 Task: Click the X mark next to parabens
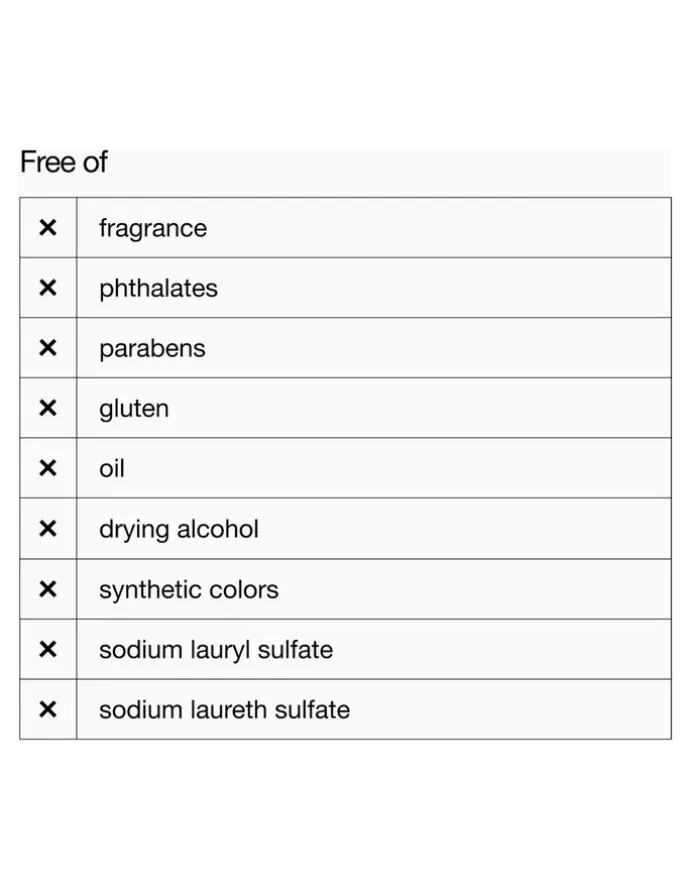tap(48, 348)
